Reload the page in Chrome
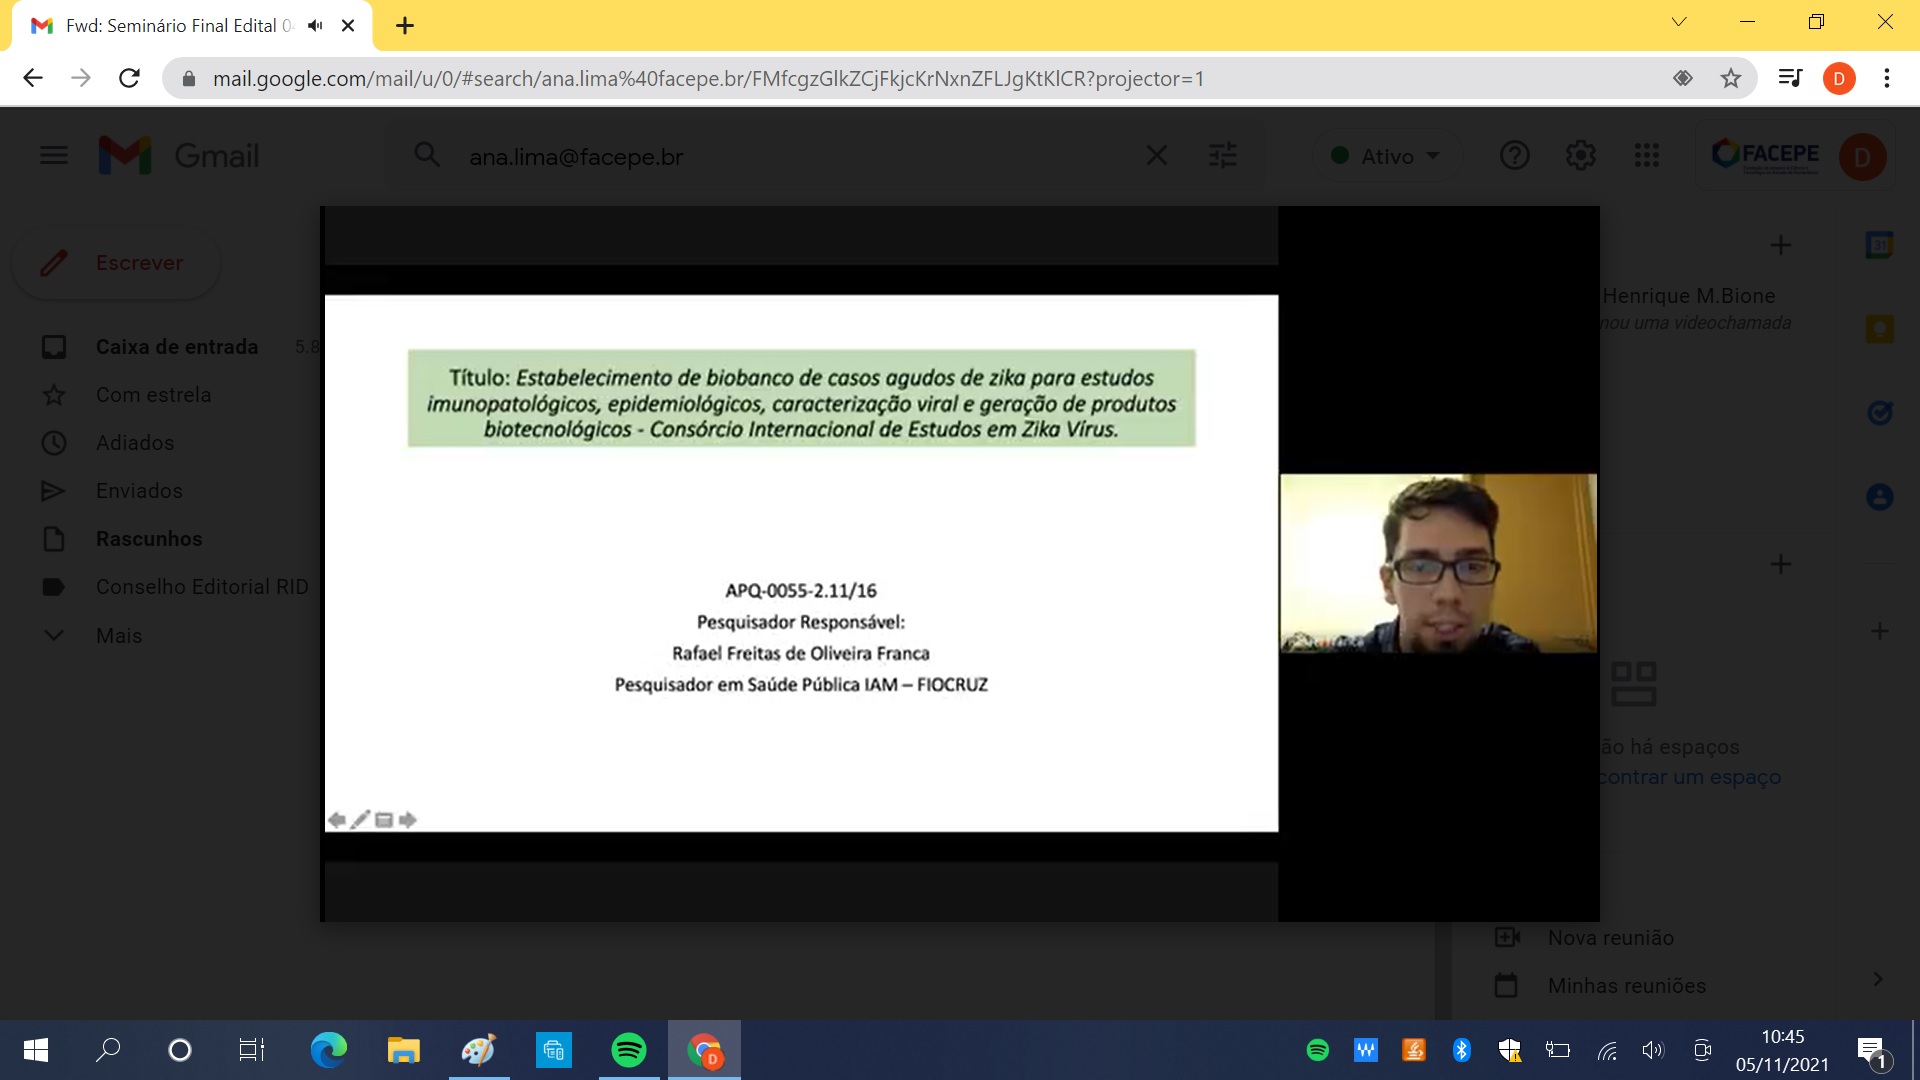The width and height of the screenshot is (1920, 1080). pos(129,78)
